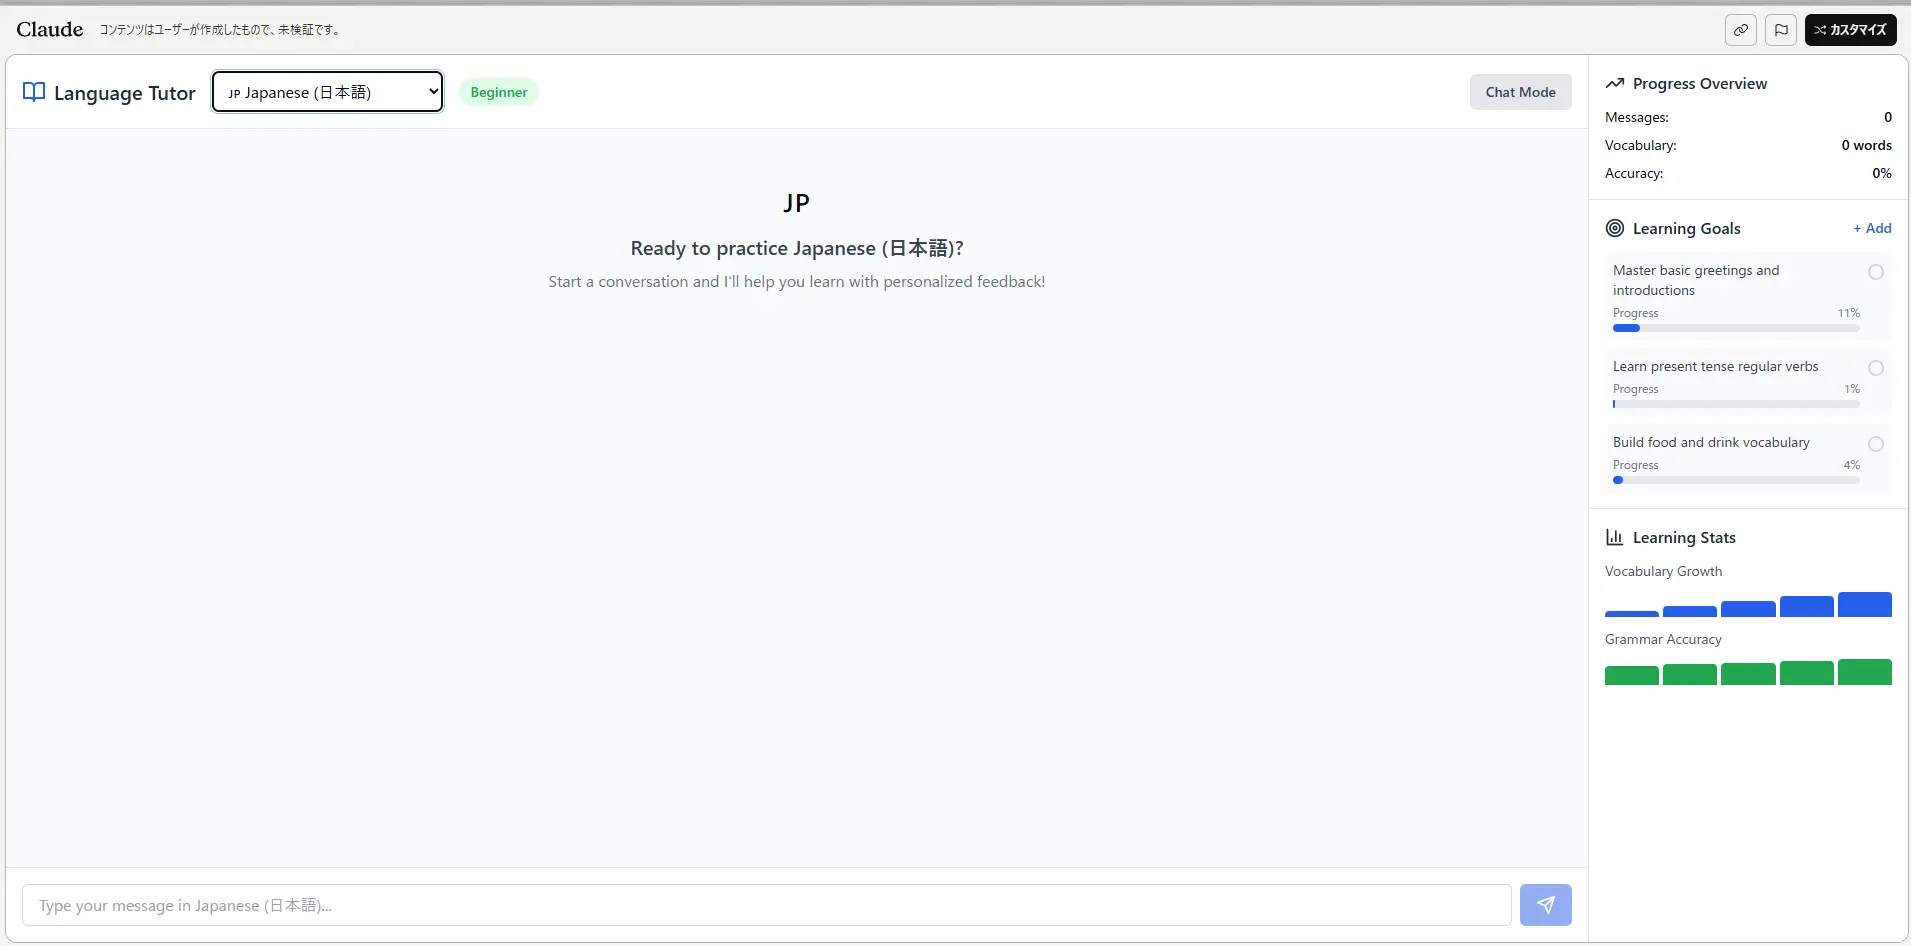The width and height of the screenshot is (1911, 946).
Task: Click the food vocabulary progress bar
Action: (1736, 480)
